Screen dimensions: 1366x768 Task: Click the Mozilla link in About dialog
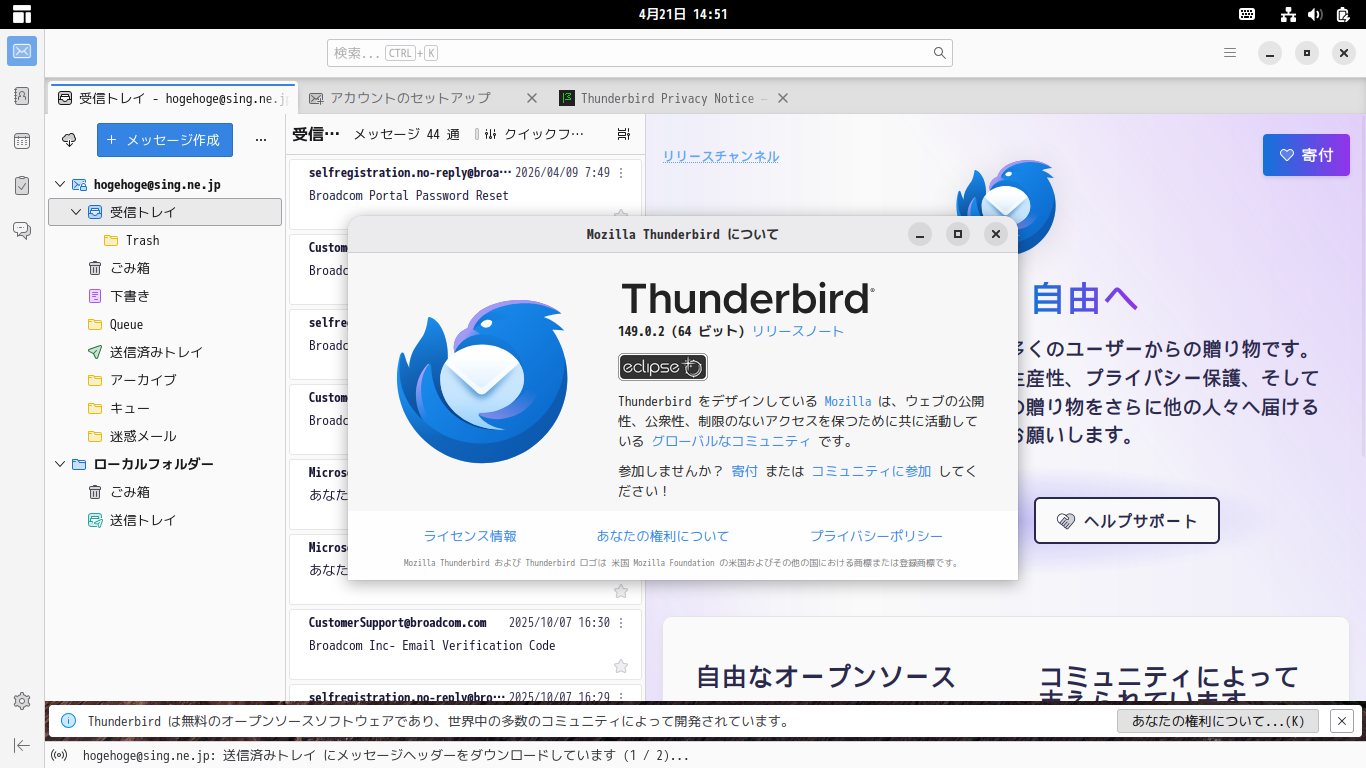pos(848,401)
